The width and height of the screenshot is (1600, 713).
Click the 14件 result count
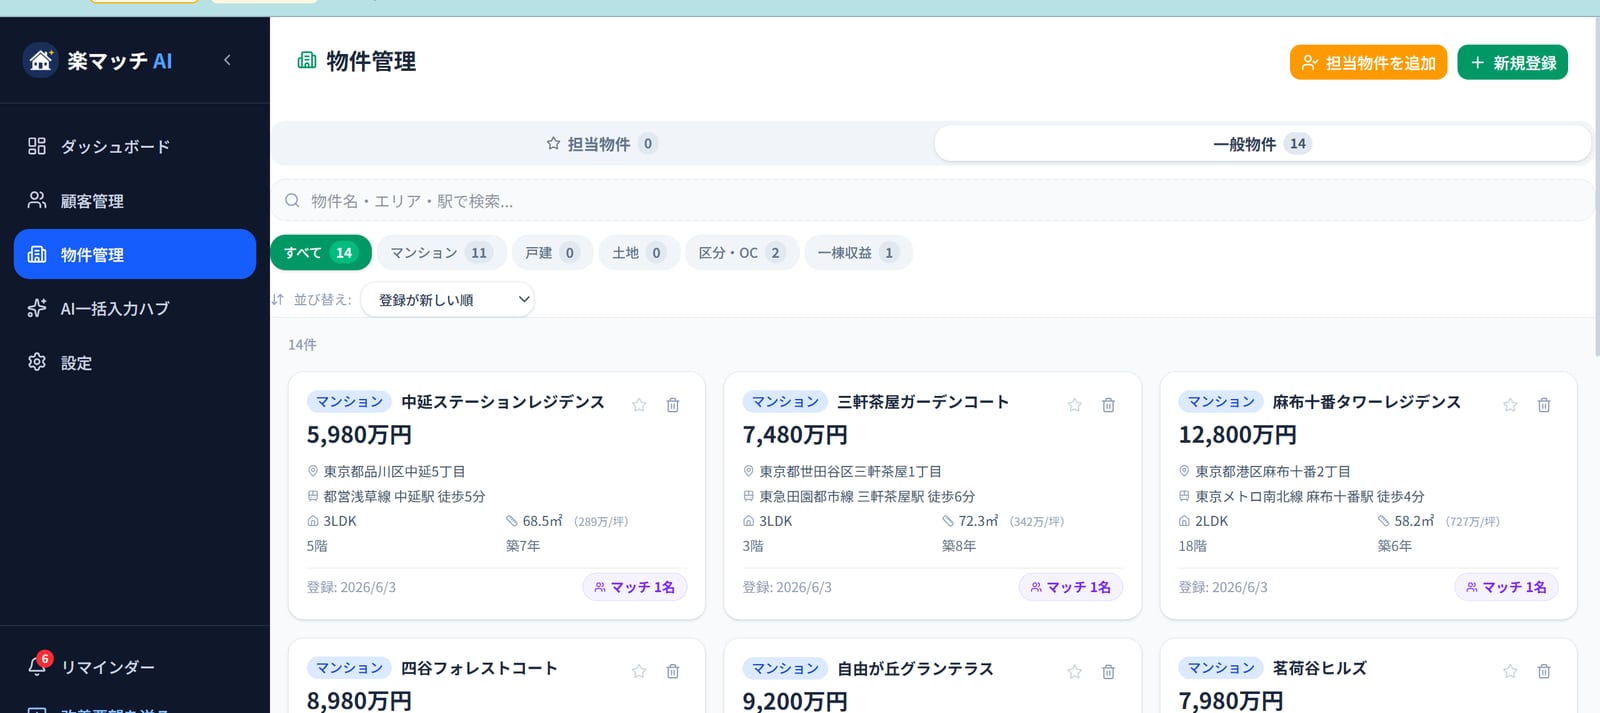click(x=302, y=344)
